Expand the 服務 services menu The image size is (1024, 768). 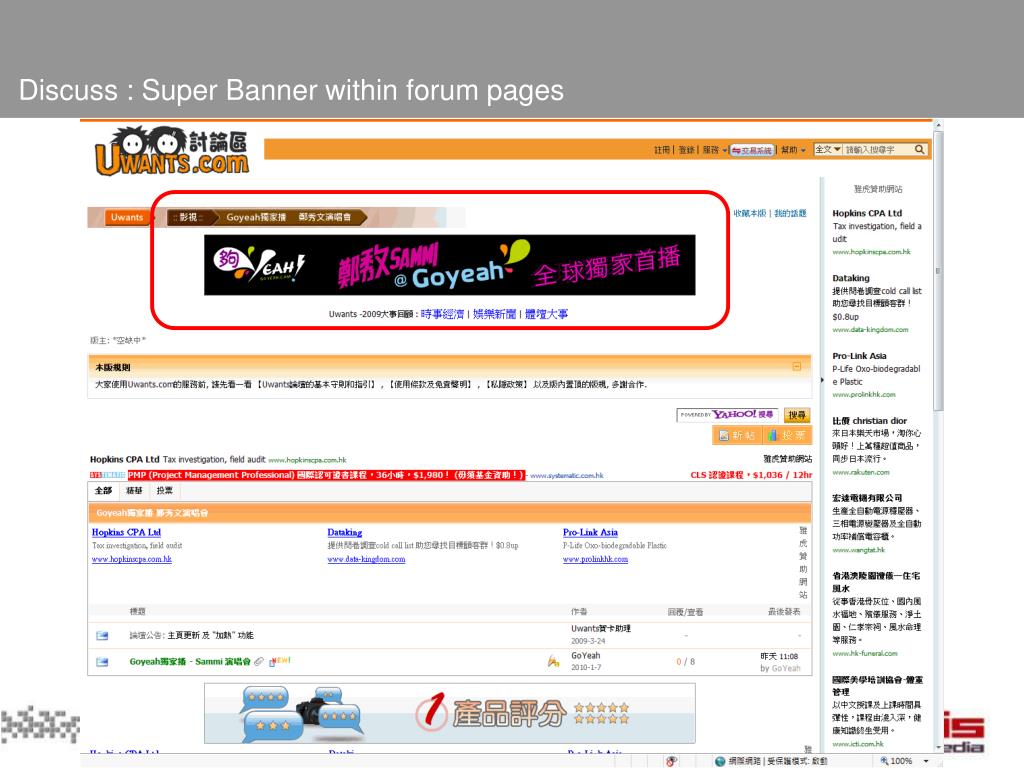(x=714, y=150)
